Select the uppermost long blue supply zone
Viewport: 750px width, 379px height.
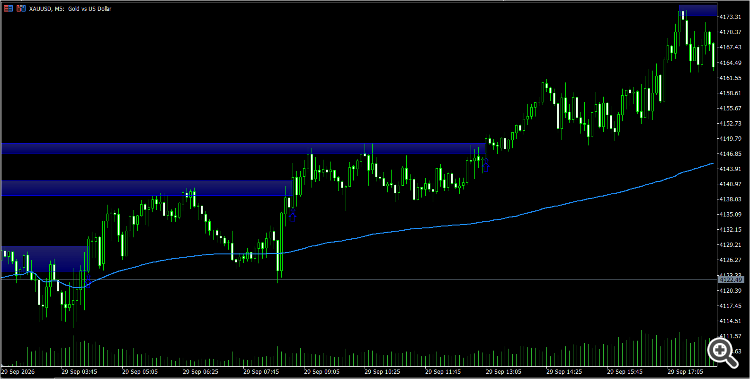pos(243,148)
